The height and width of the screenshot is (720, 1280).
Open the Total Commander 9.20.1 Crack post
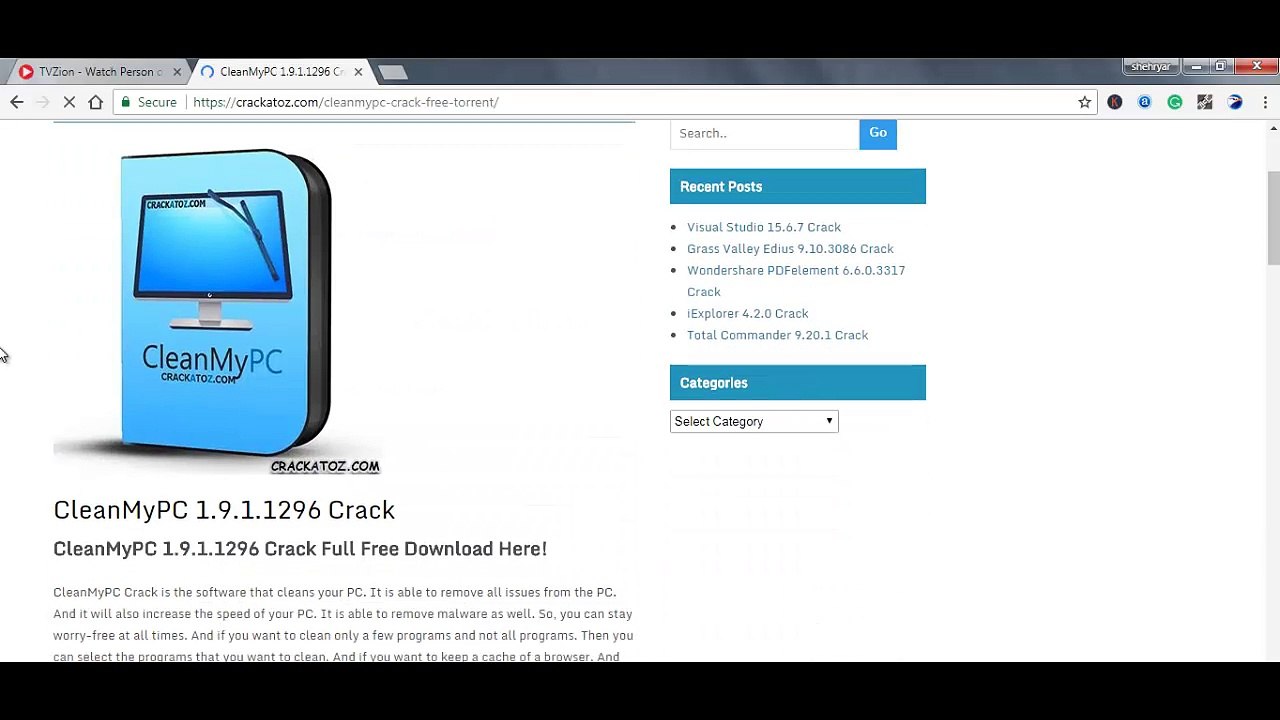coord(777,335)
